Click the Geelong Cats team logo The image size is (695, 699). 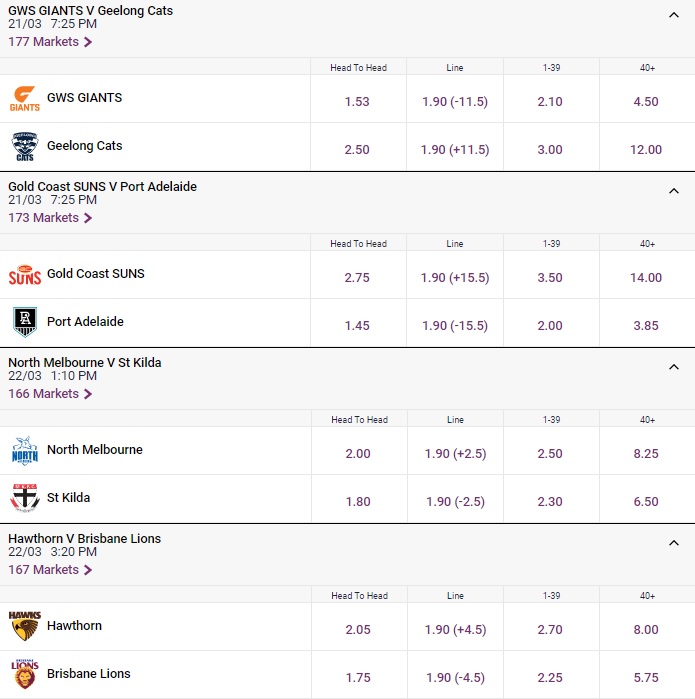tap(25, 147)
